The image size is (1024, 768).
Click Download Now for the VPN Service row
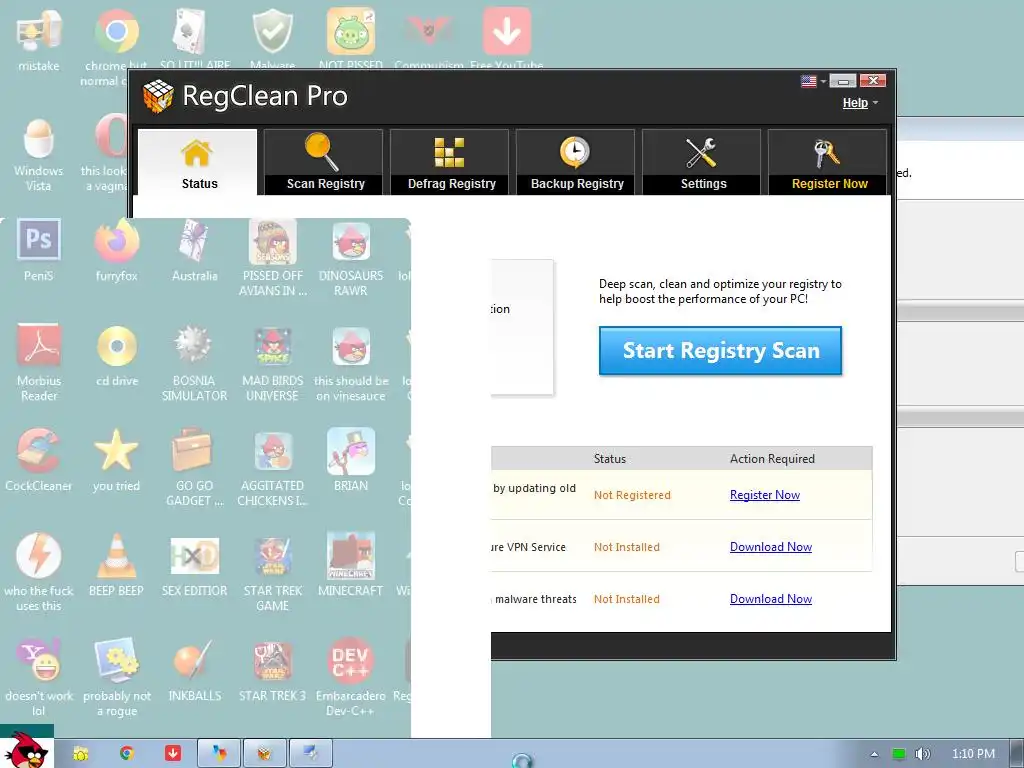(771, 547)
